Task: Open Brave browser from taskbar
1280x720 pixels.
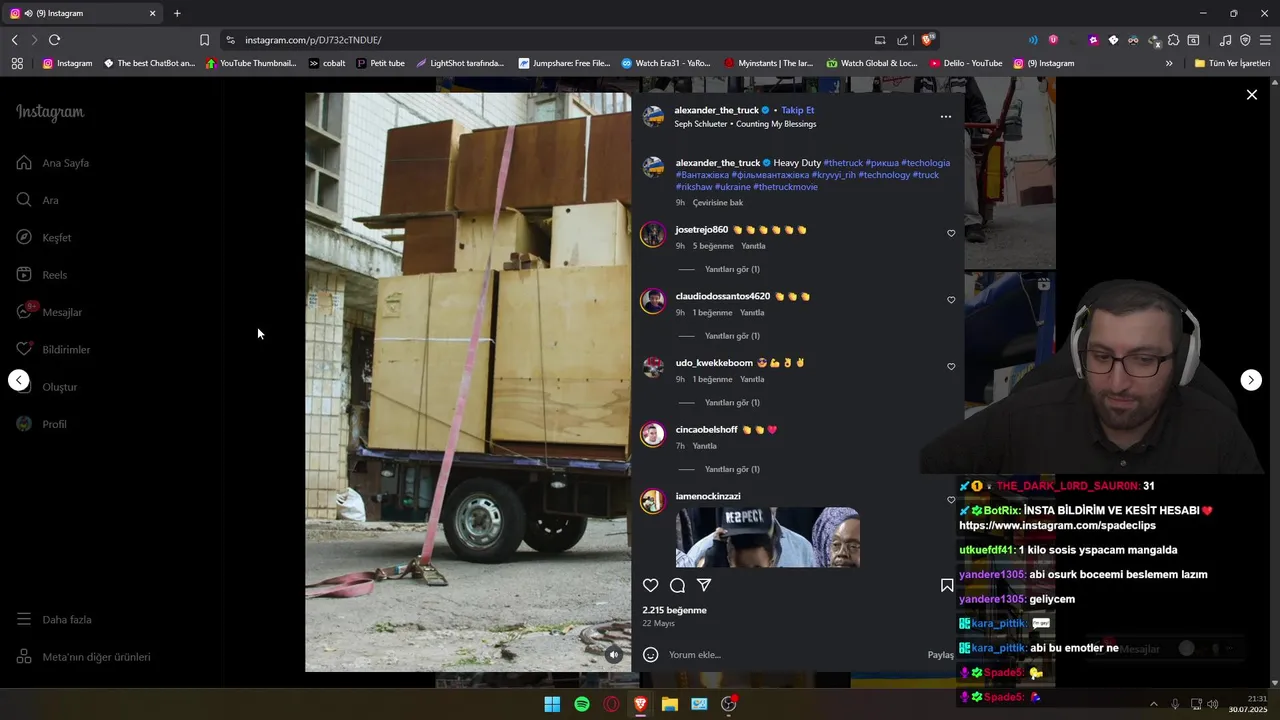Action: (640, 704)
